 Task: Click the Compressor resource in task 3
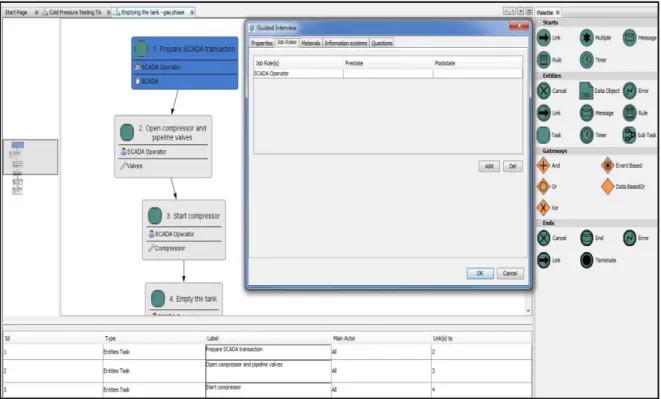point(184,248)
